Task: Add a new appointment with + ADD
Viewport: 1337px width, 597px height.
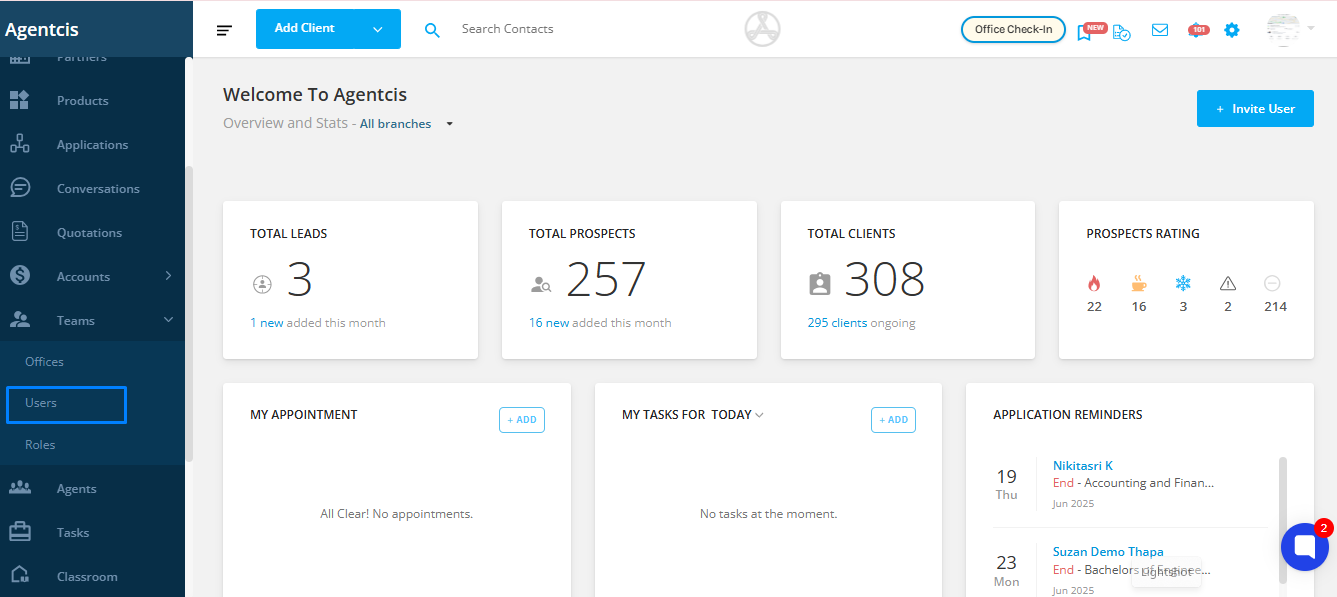Action: pos(522,420)
